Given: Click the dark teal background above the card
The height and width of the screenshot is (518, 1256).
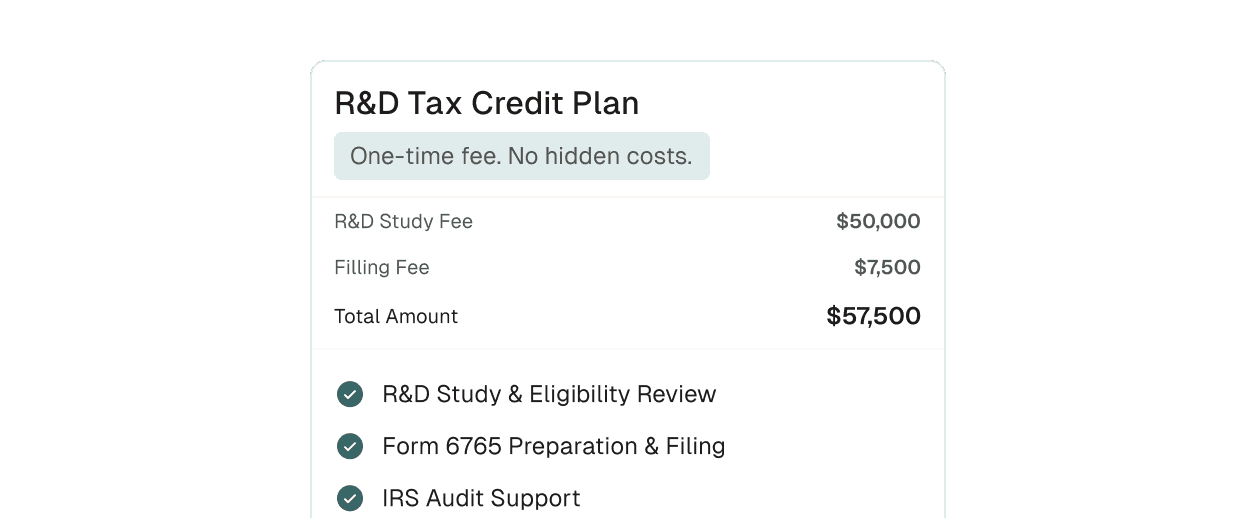Looking at the screenshot, I should [x=628, y=28].
